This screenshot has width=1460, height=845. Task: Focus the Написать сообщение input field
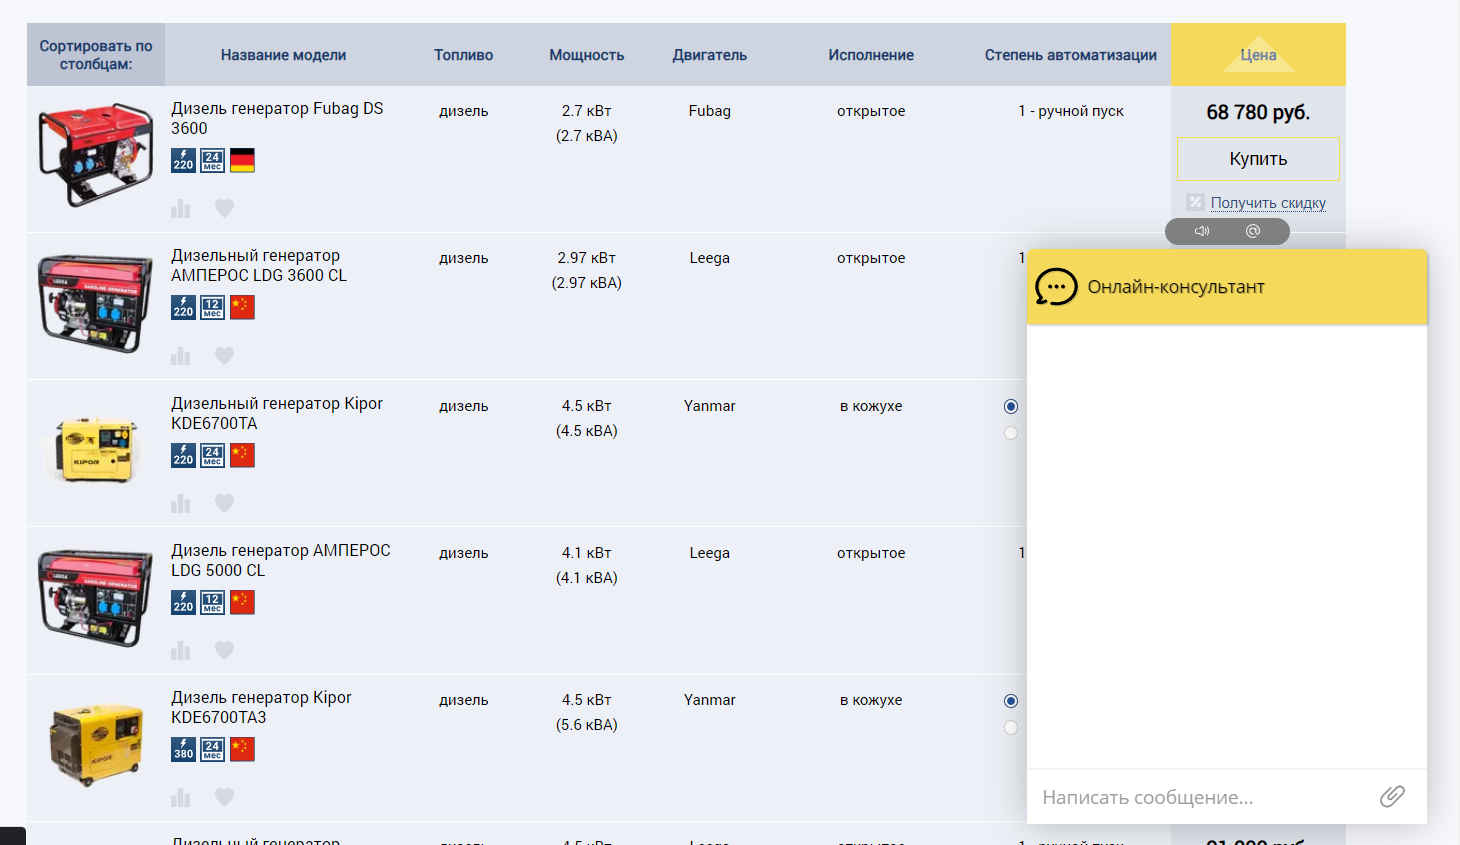click(x=1200, y=797)
